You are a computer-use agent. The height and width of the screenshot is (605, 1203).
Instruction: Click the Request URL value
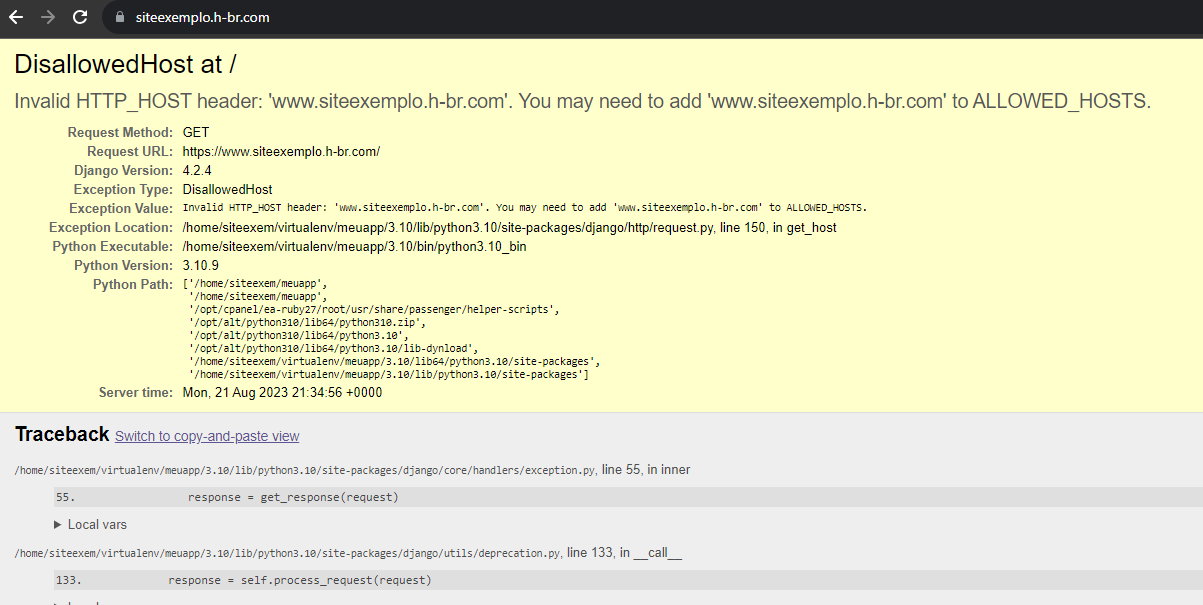[x=281, y=151]
